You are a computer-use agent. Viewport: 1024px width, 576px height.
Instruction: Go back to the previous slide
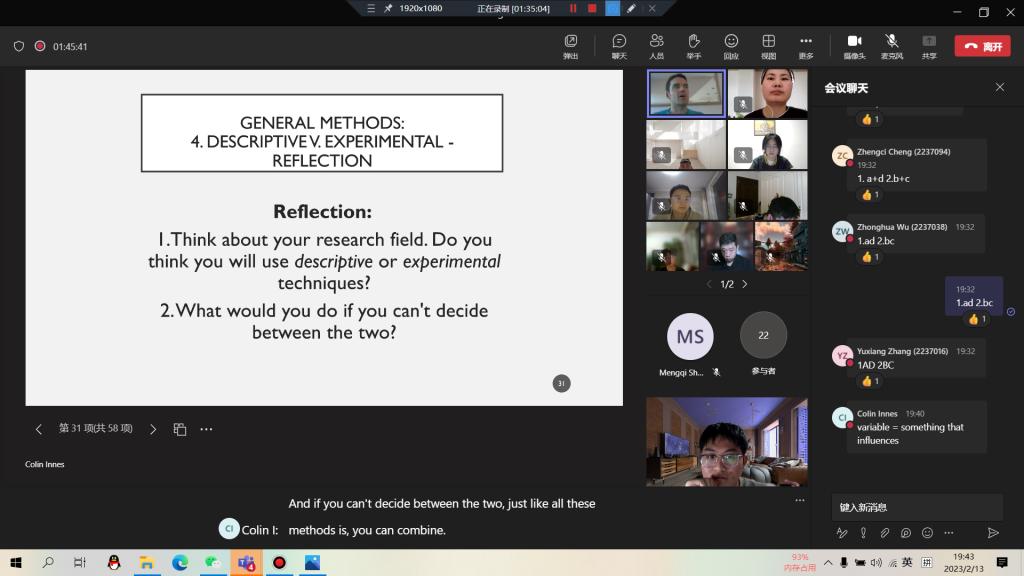pos(39,429)
